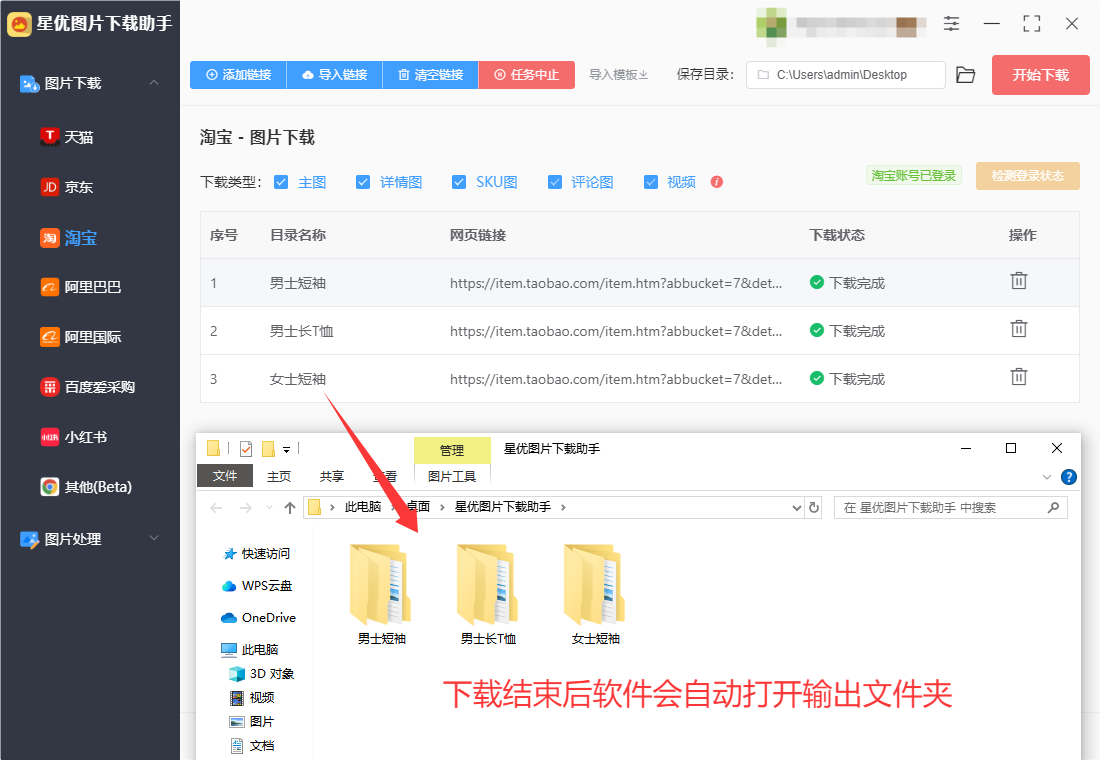
Task: Collapse the 图片下载 sidebar group
Action: coord(154,83)
